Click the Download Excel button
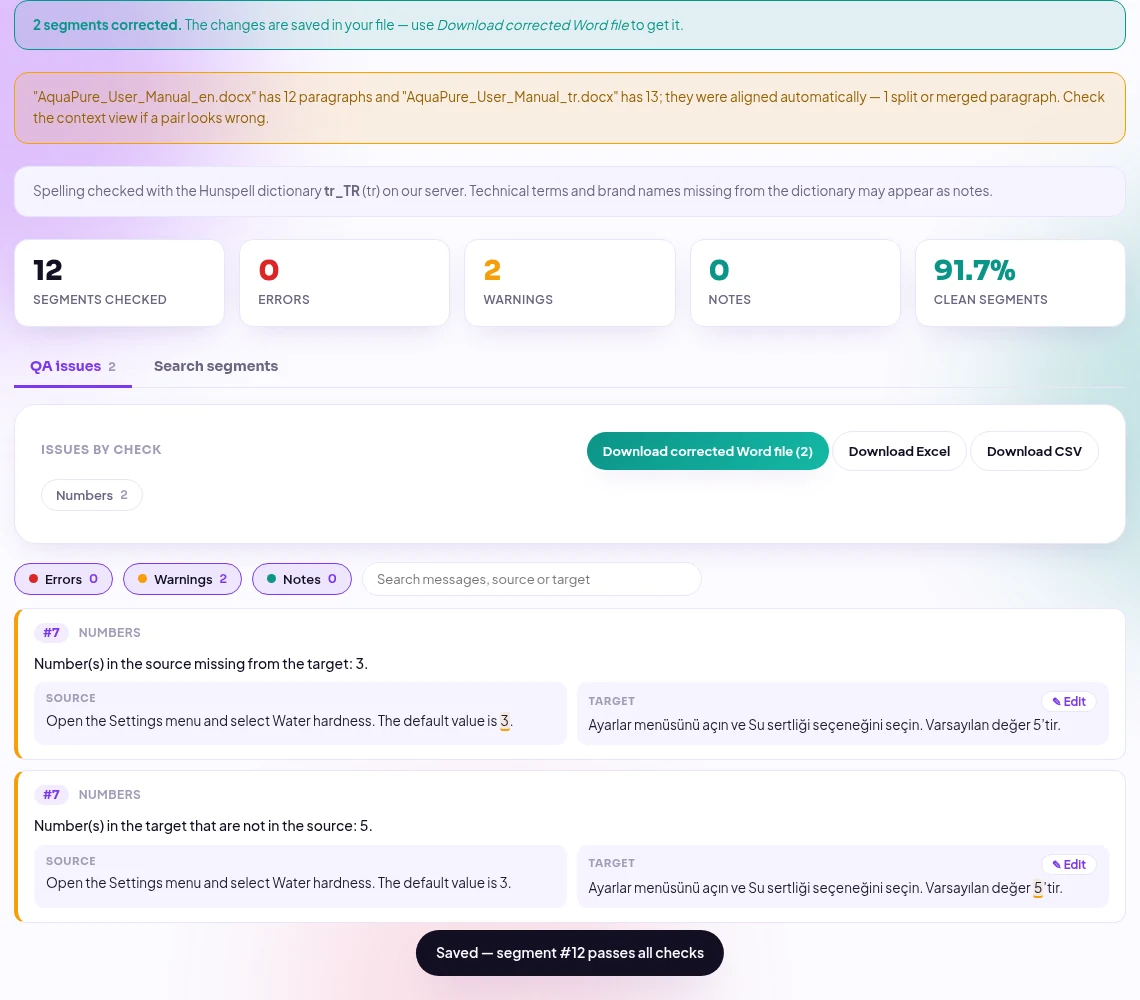This screenshot has width=1140, height=1000. (x=899, y=451)
